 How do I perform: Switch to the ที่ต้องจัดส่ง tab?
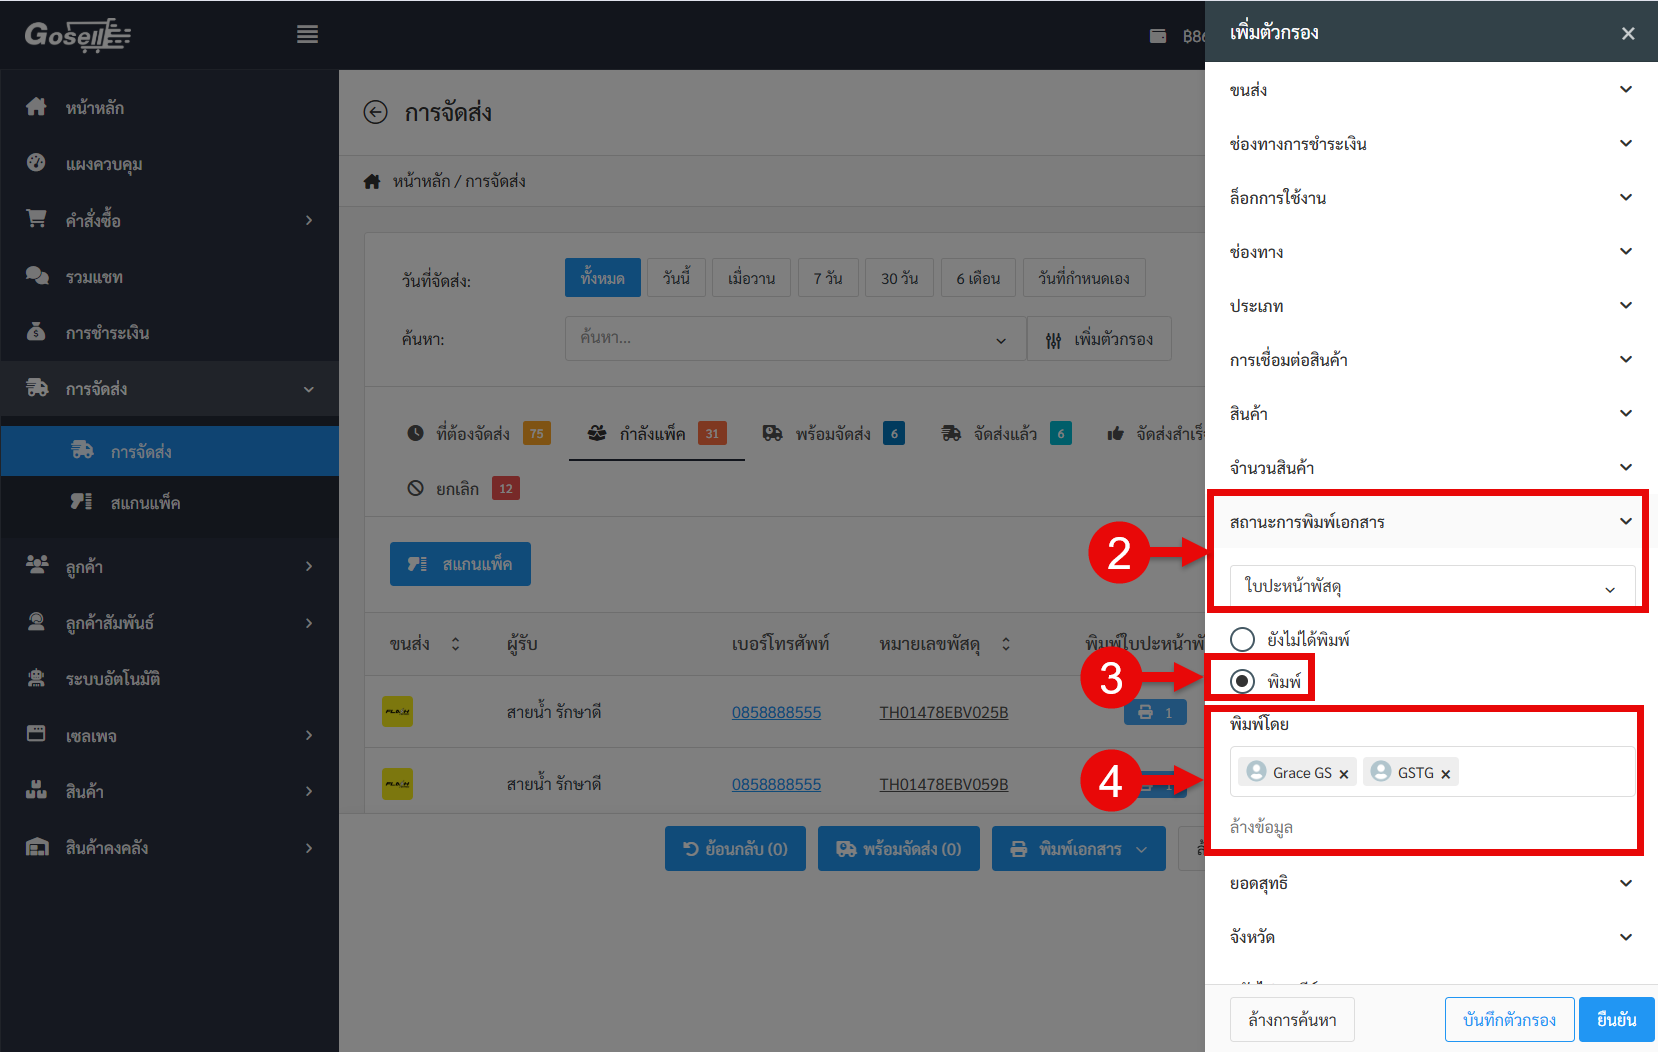[473, 434]
